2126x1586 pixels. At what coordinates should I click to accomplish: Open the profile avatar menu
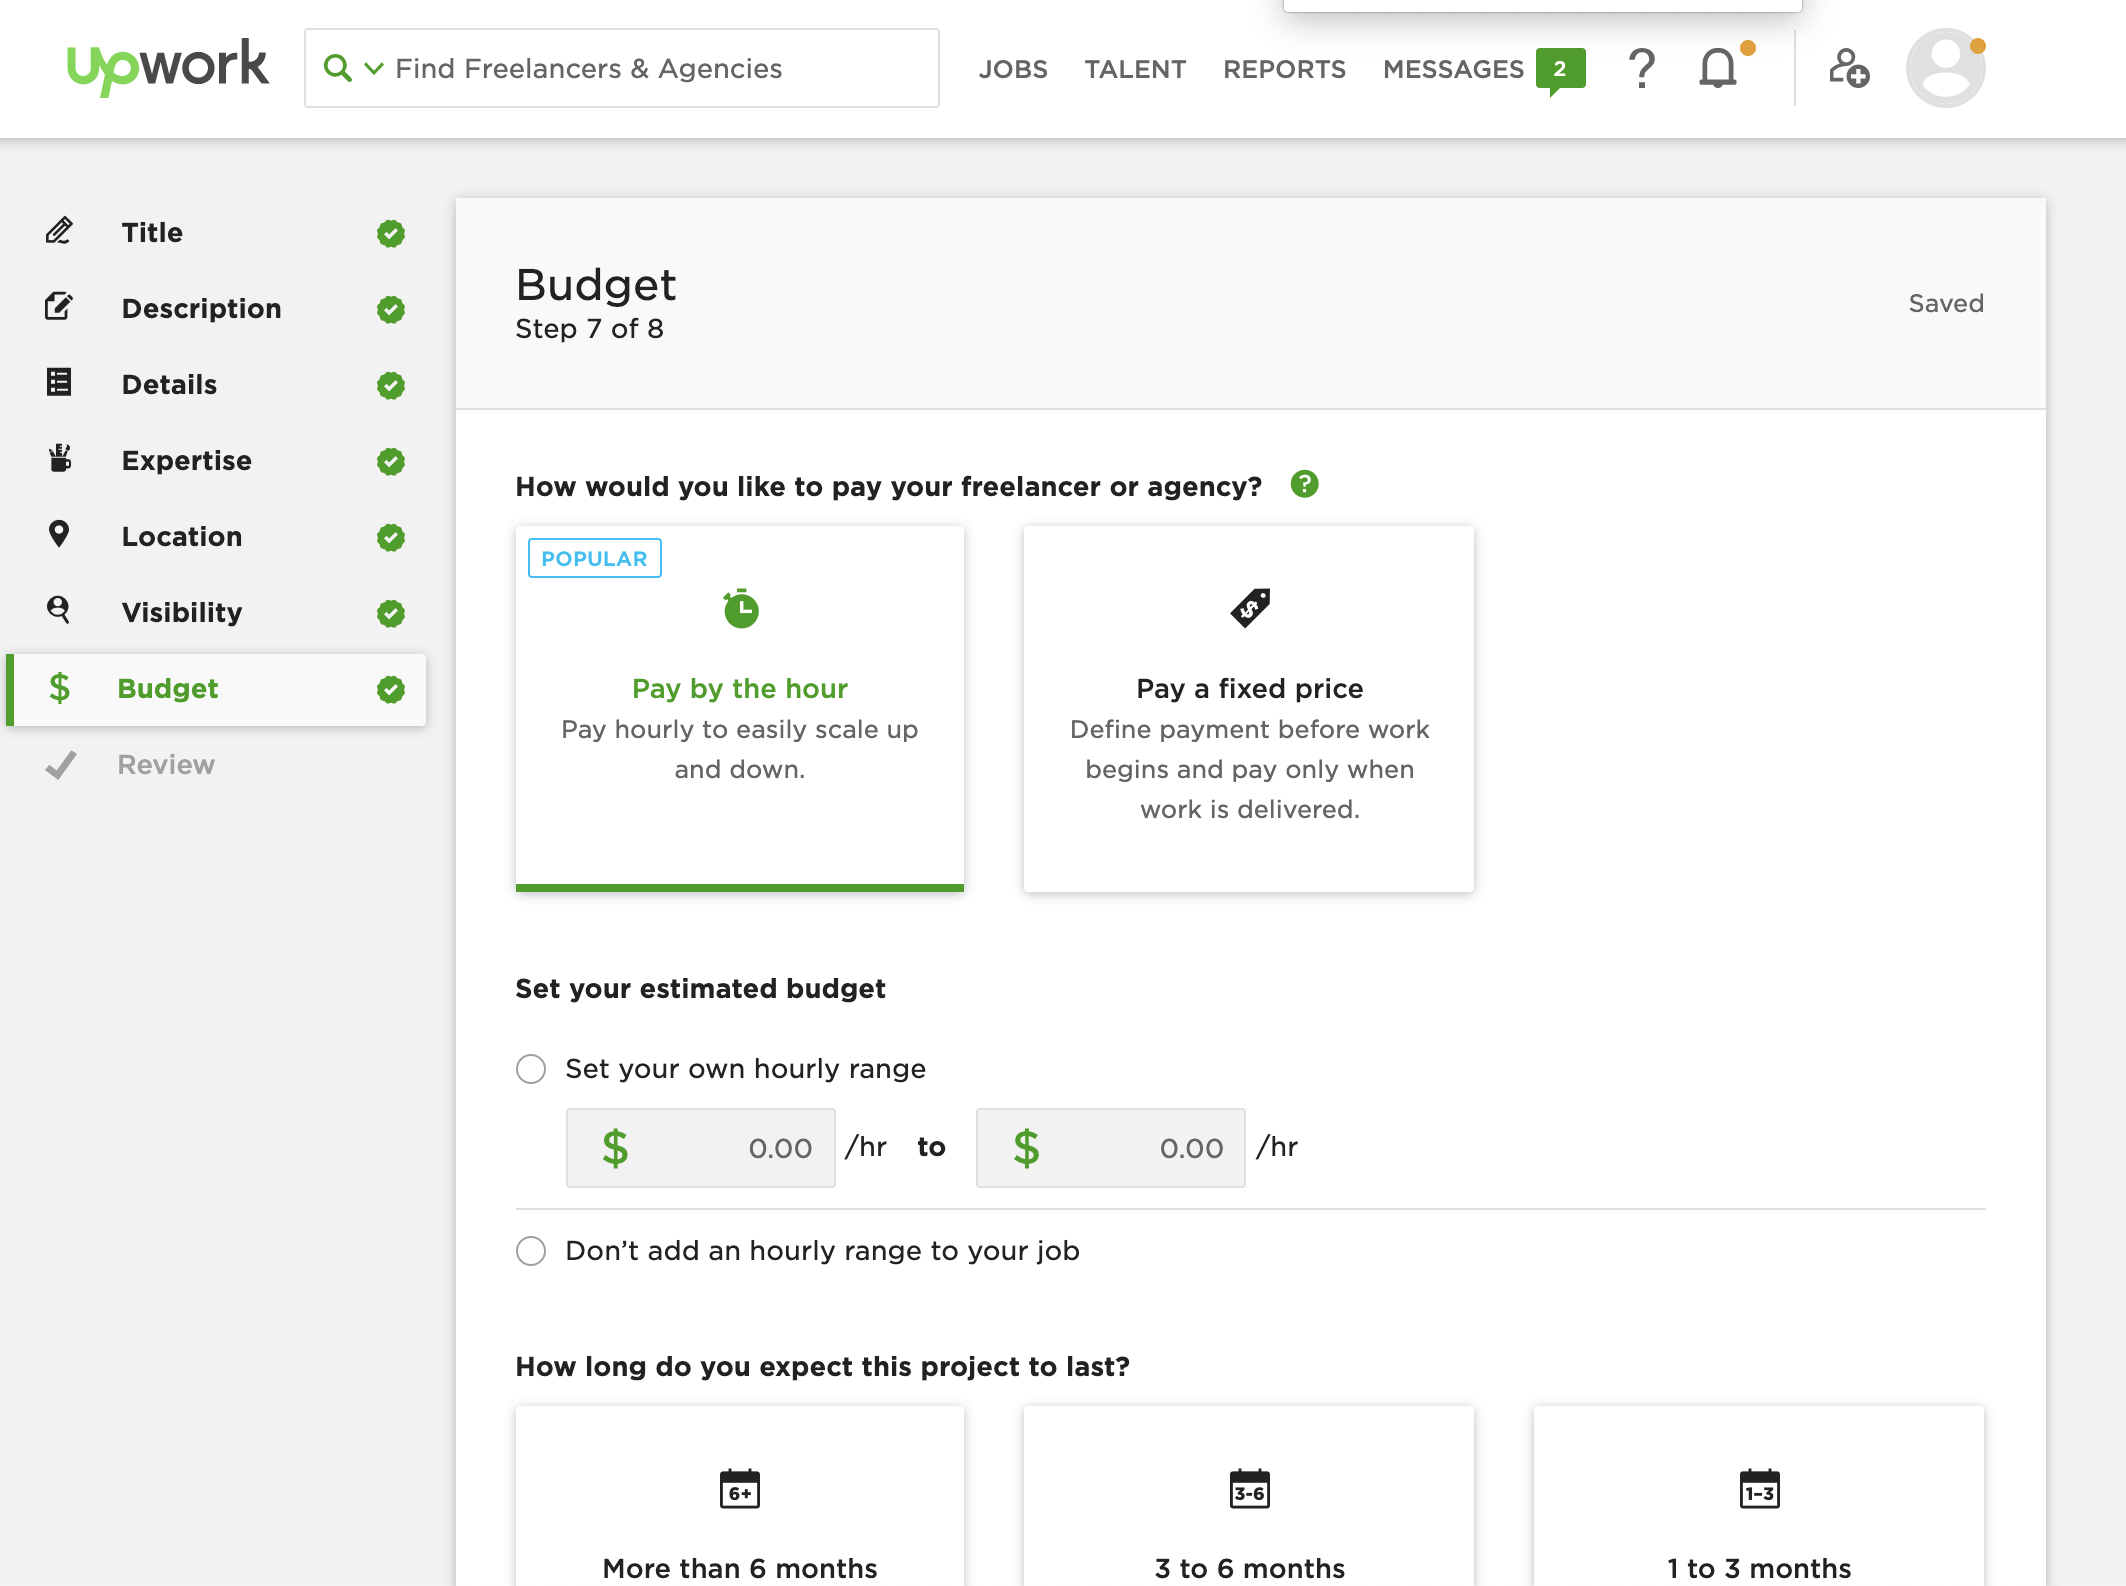tap(1945, 69)
